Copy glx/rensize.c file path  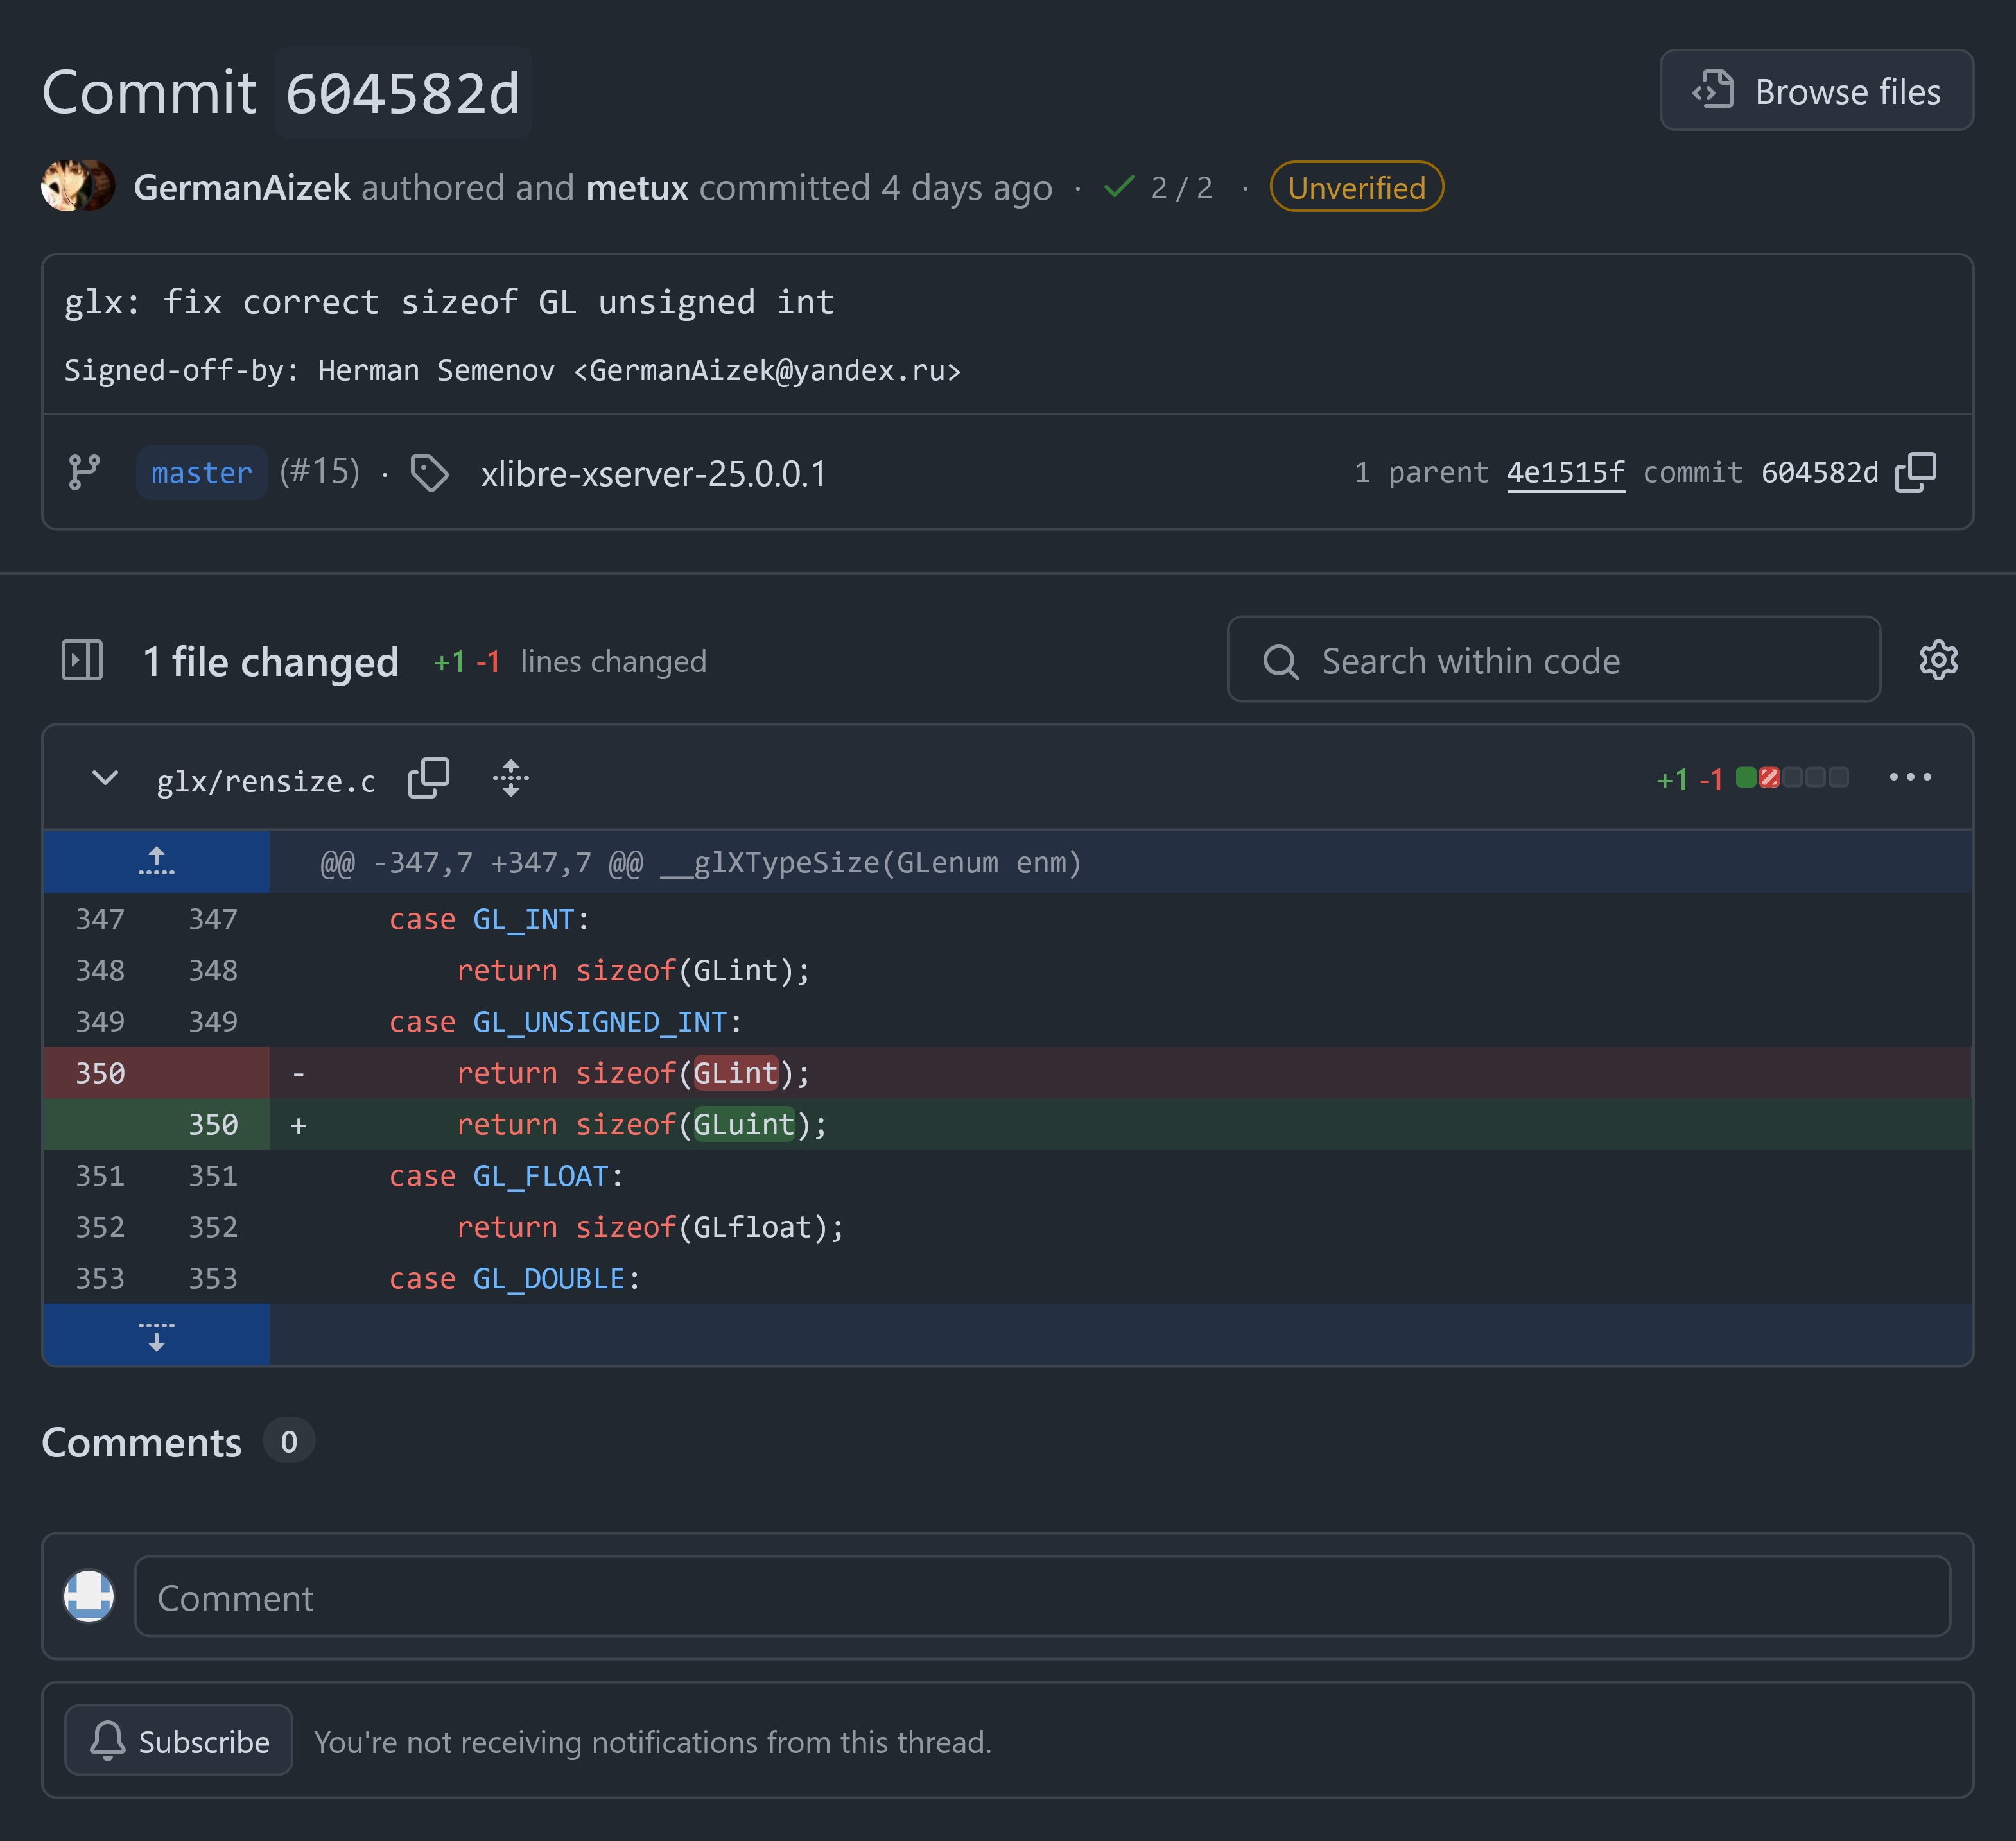(429, 778)
